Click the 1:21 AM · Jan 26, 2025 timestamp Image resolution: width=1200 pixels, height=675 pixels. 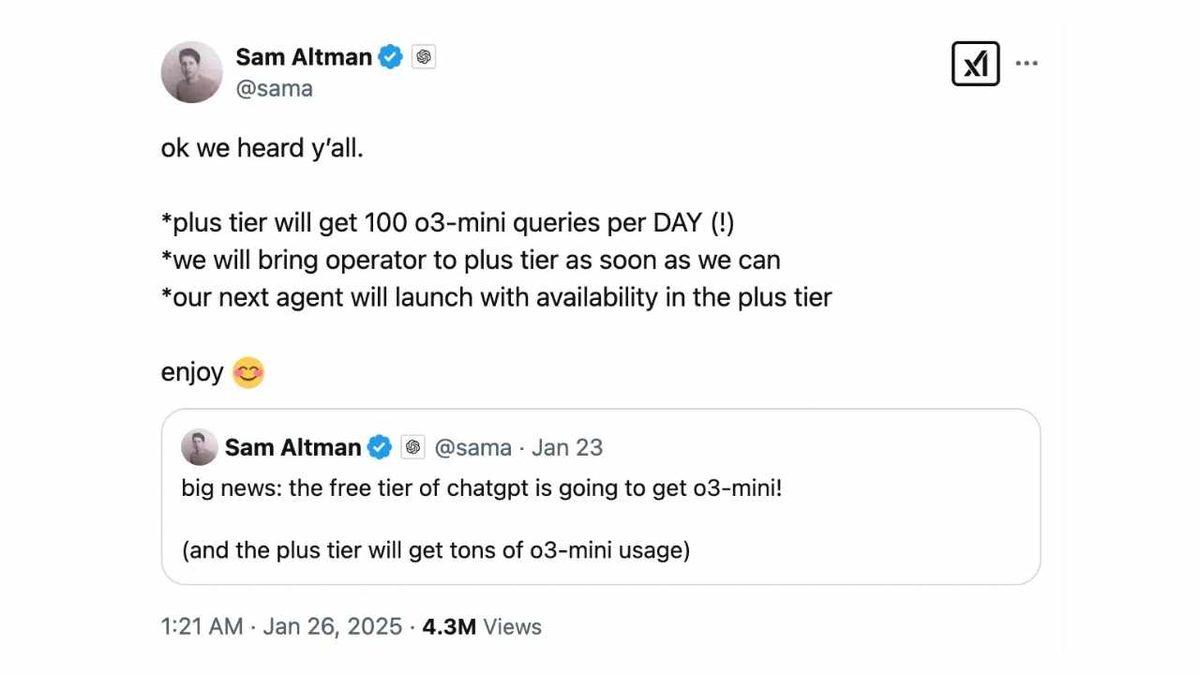(x=281, y=627)
